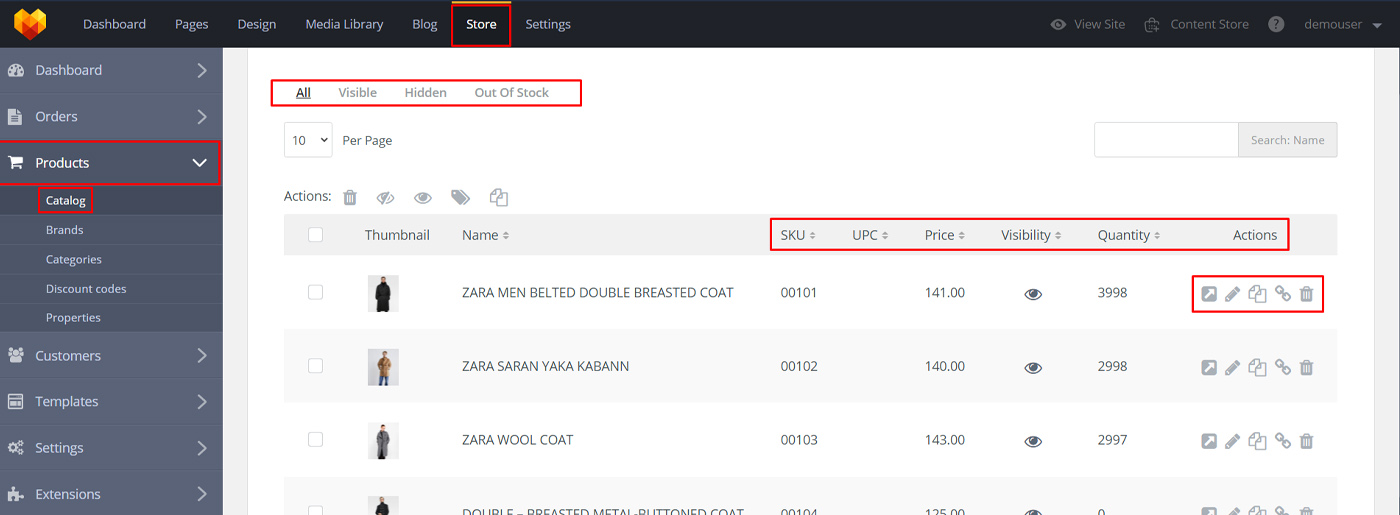Duplicate the ZARA MEN BELTED COAT product
Viewport: 1400px width, 515px height.
tap(1258, 294)
